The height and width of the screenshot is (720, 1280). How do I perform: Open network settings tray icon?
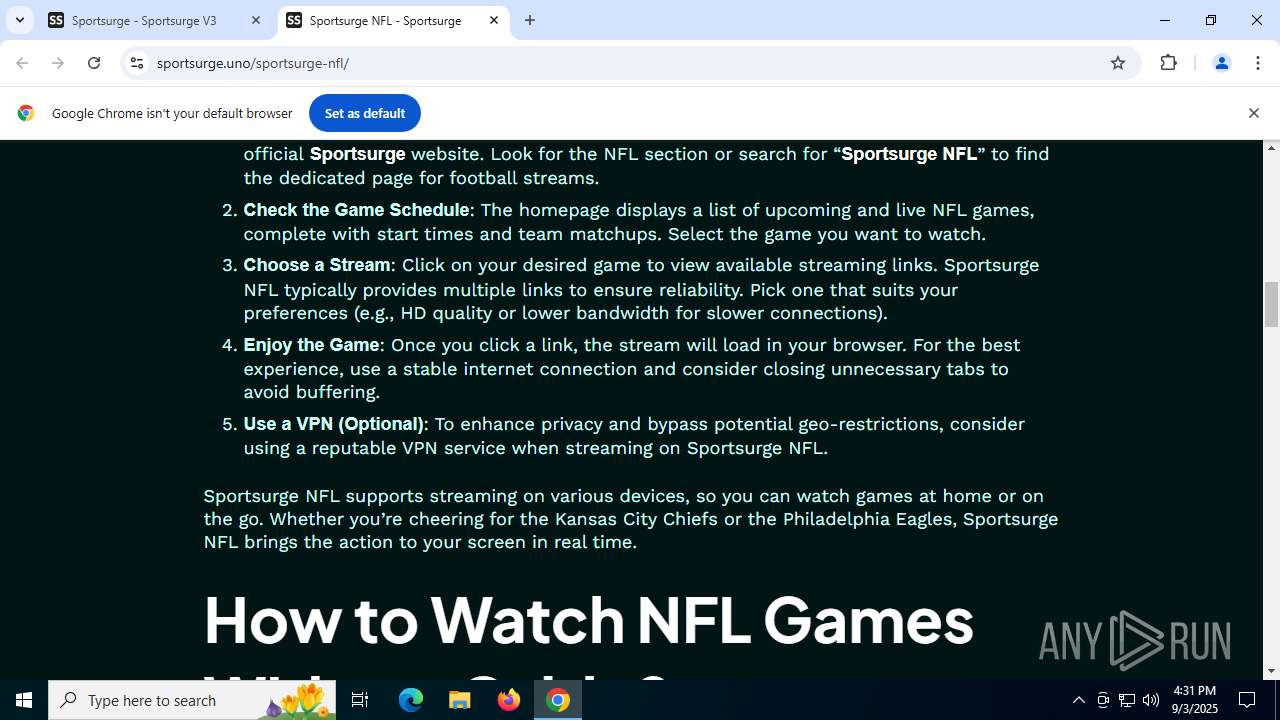pos(1127,700)
